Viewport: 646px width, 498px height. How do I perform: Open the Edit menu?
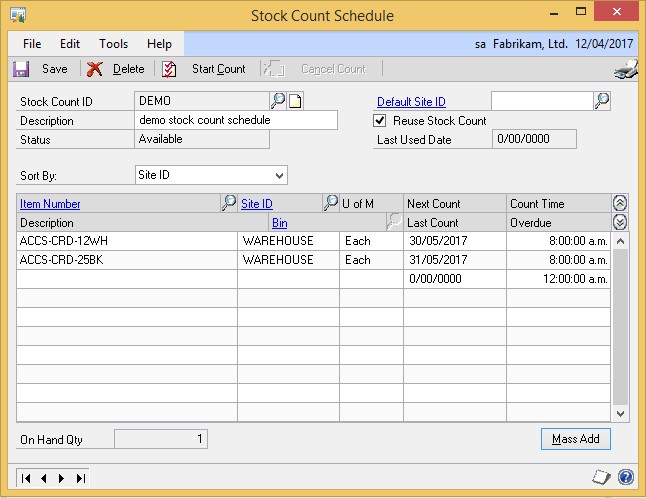(x=70, y=44)
